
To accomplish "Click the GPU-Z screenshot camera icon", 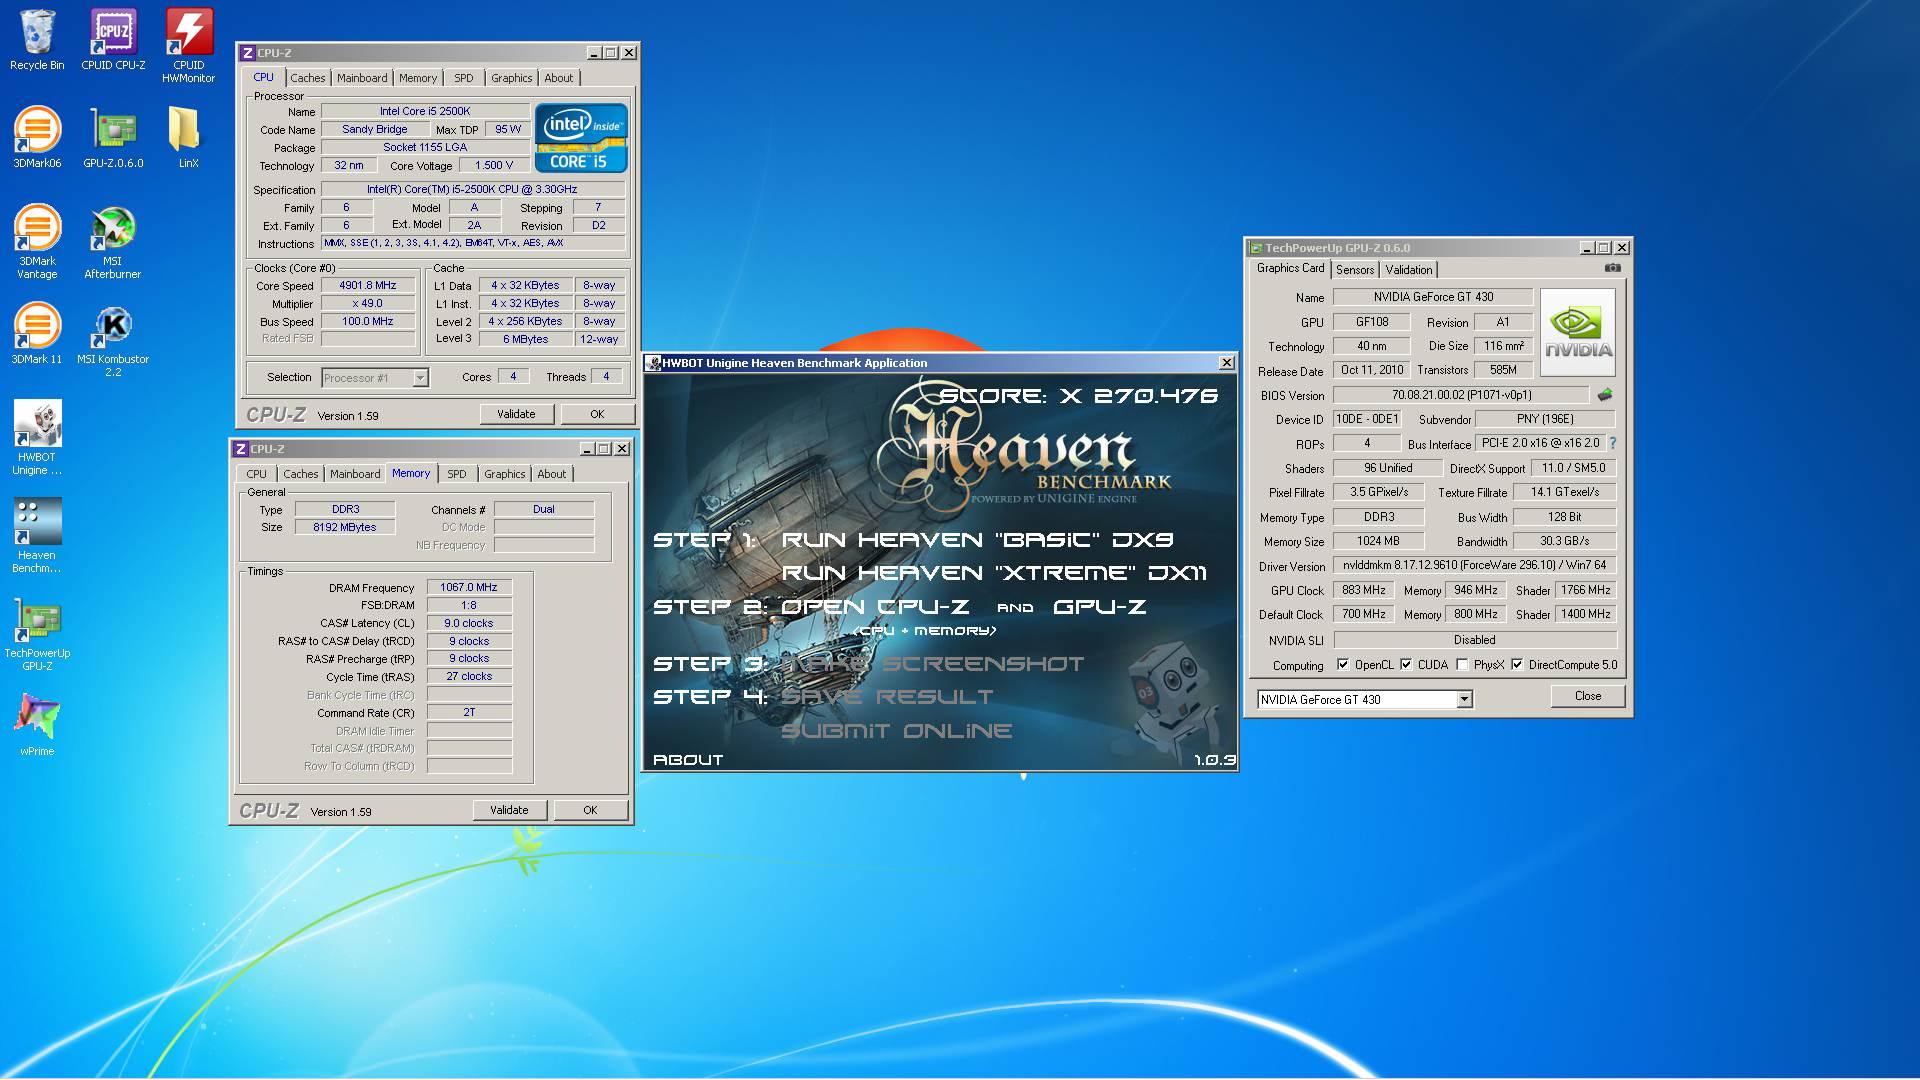I will [1612, 268].
